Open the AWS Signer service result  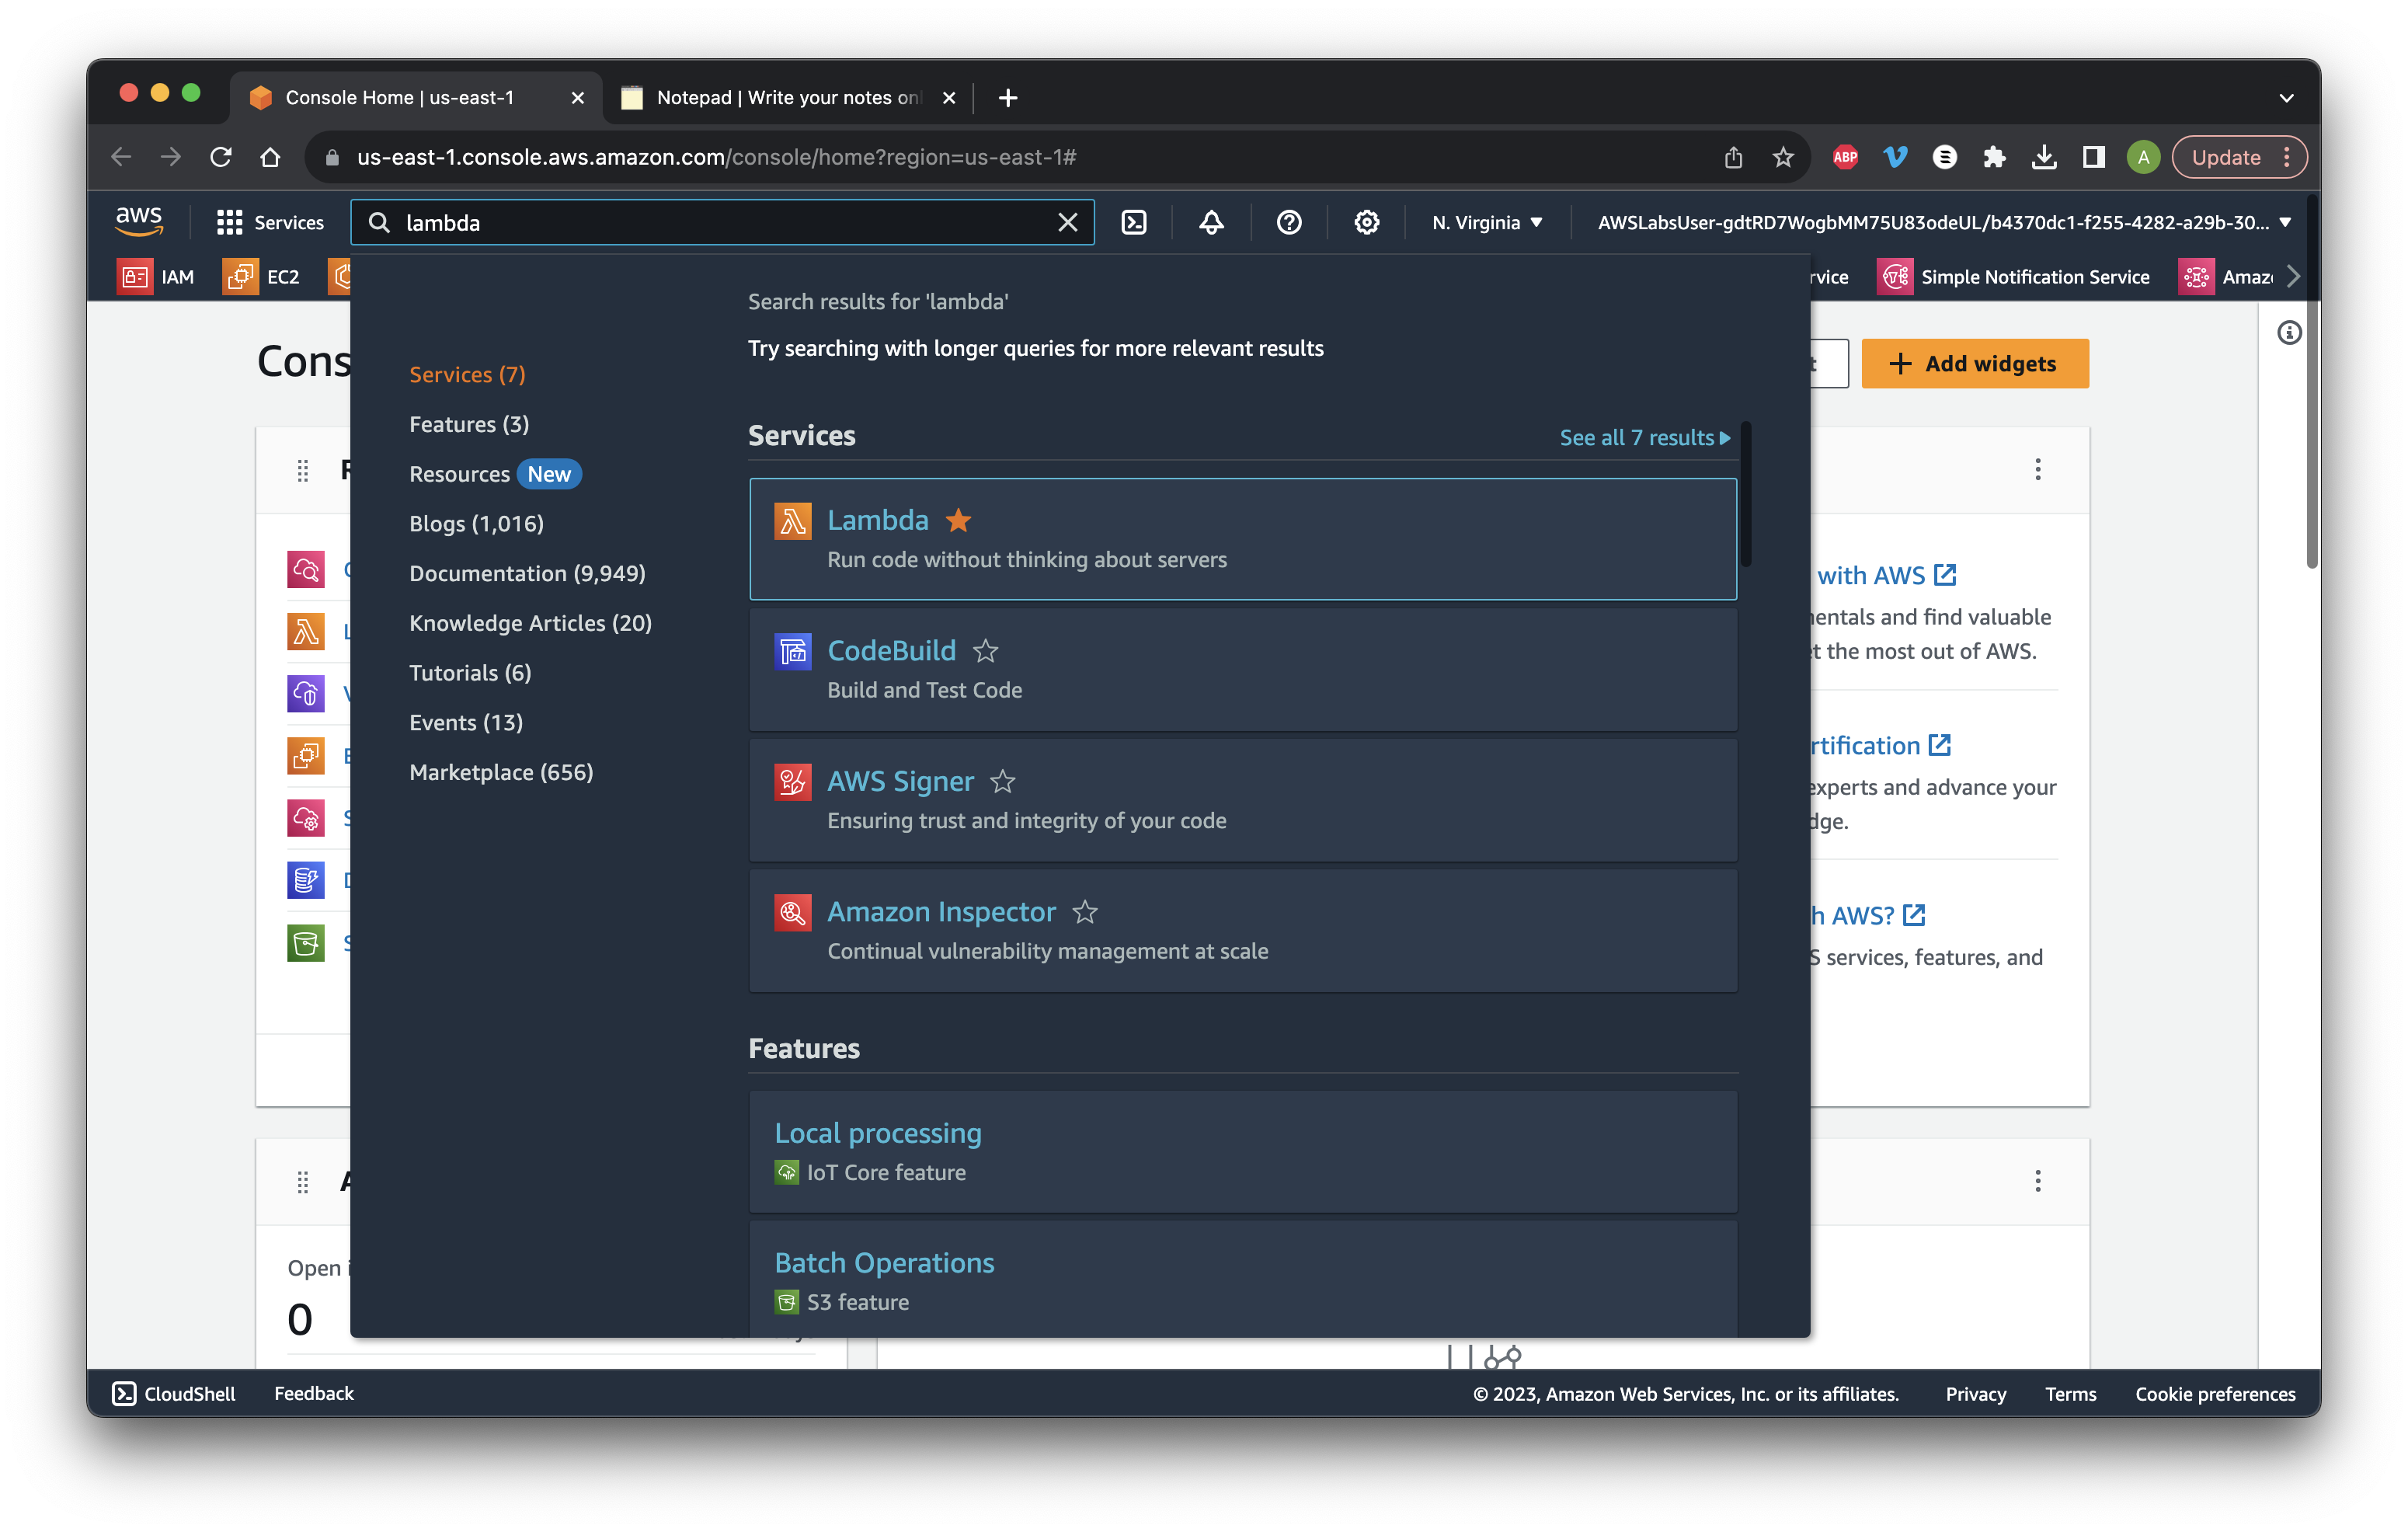click(x=1242, y=800)
